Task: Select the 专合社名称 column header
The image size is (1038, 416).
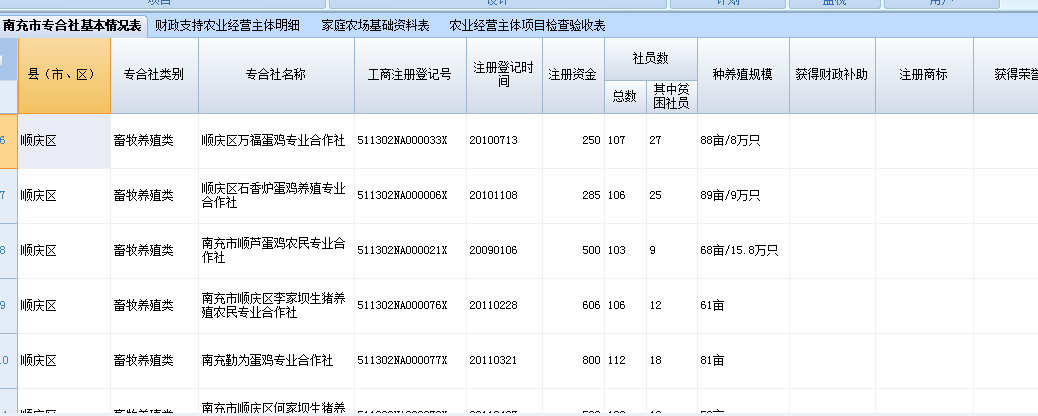Action: 276,75
